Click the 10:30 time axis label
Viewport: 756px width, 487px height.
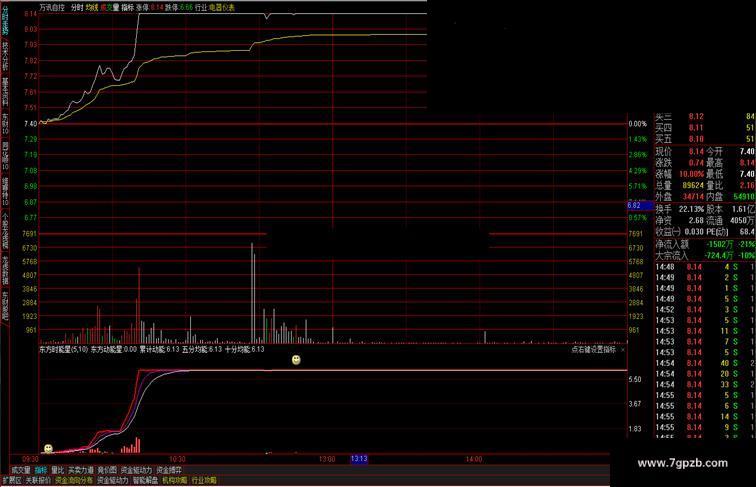coord(177,459)
